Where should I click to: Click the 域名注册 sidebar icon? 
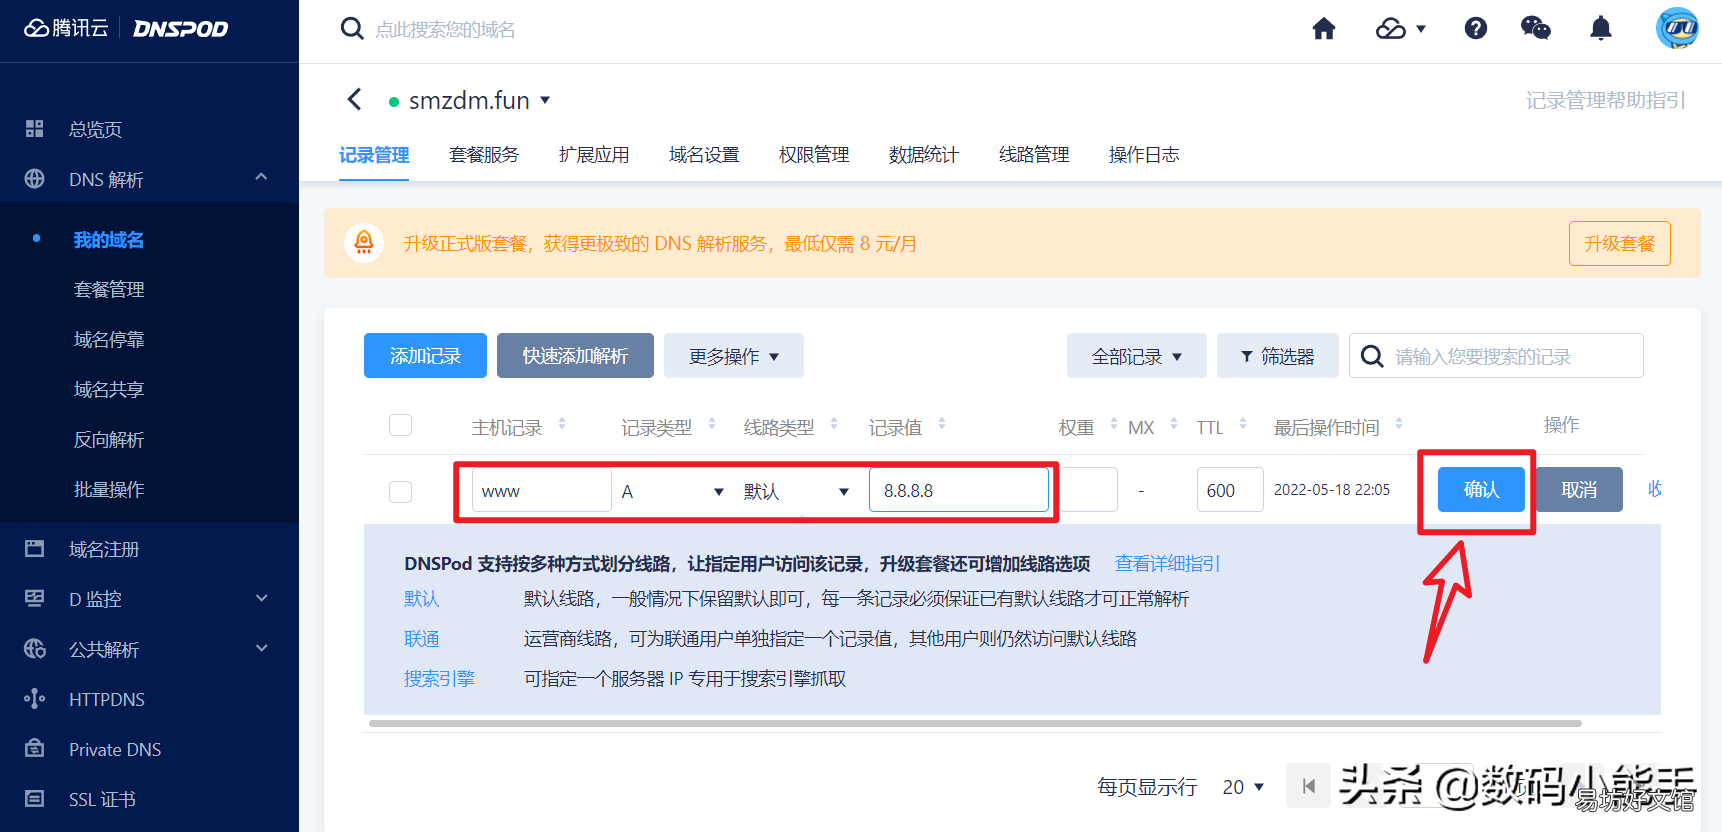coord(35,549)
